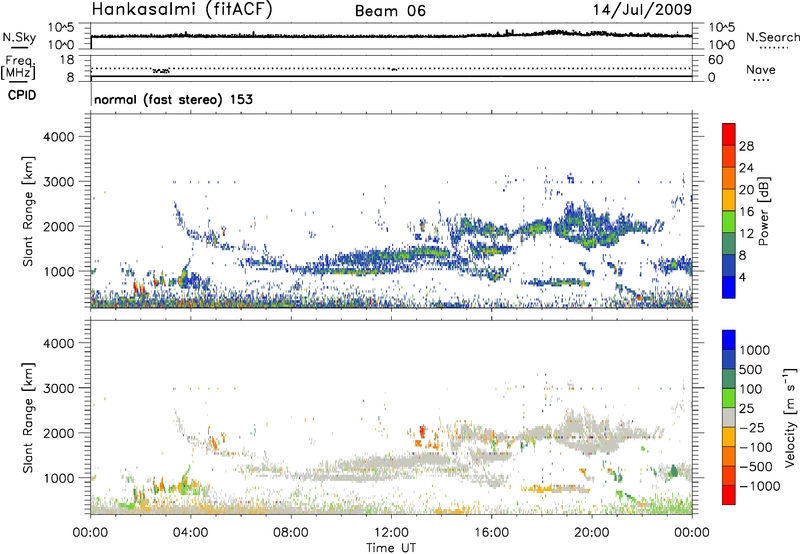Click the 'CPID' label
800x554 pixels.
22,95
